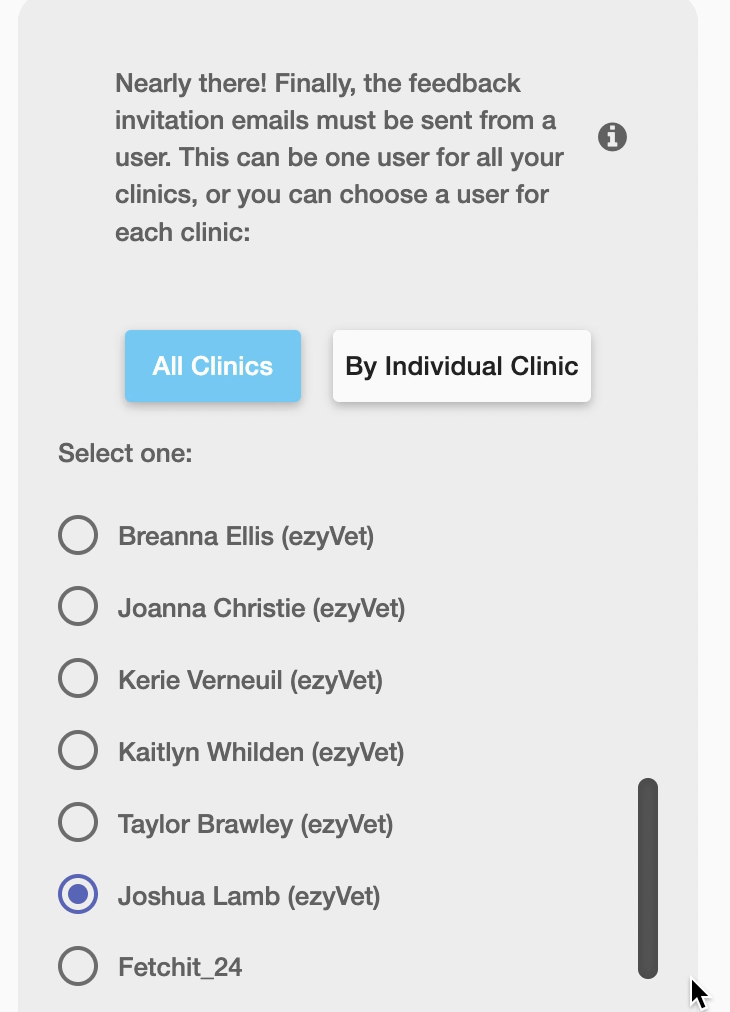Click the Select one heading
This screenshot has height=1012, width=730.
coord(125,453)
